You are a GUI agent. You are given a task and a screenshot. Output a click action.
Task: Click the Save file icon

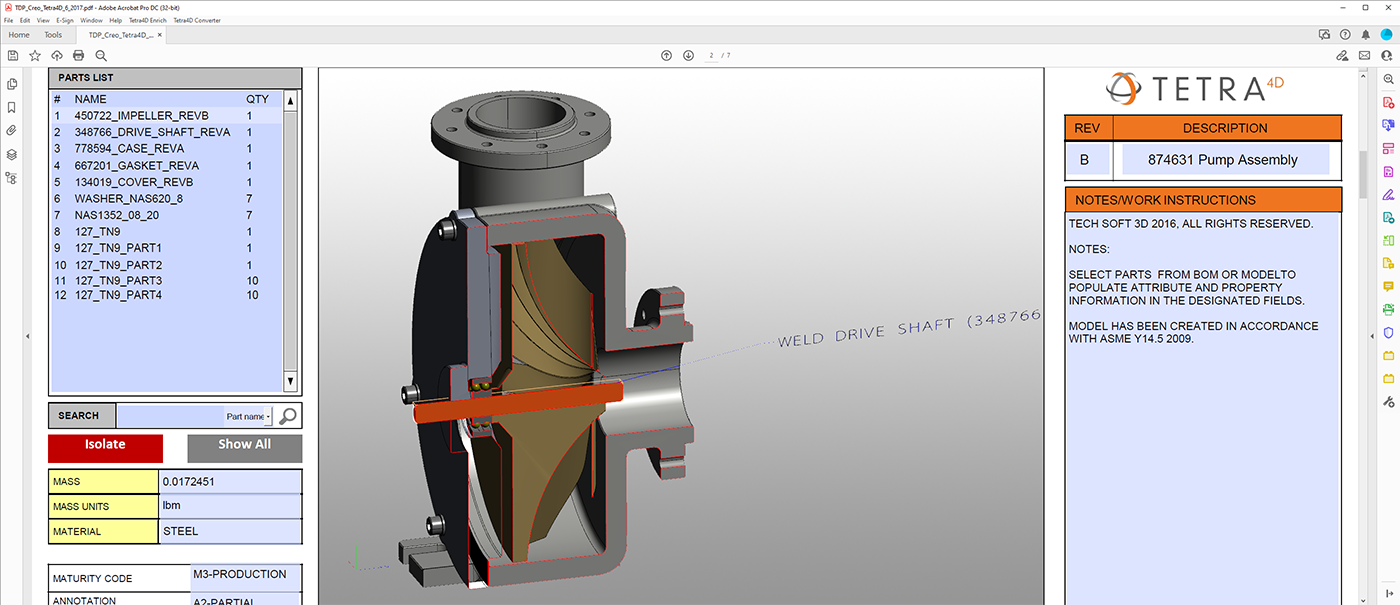(x=13, y=55)
